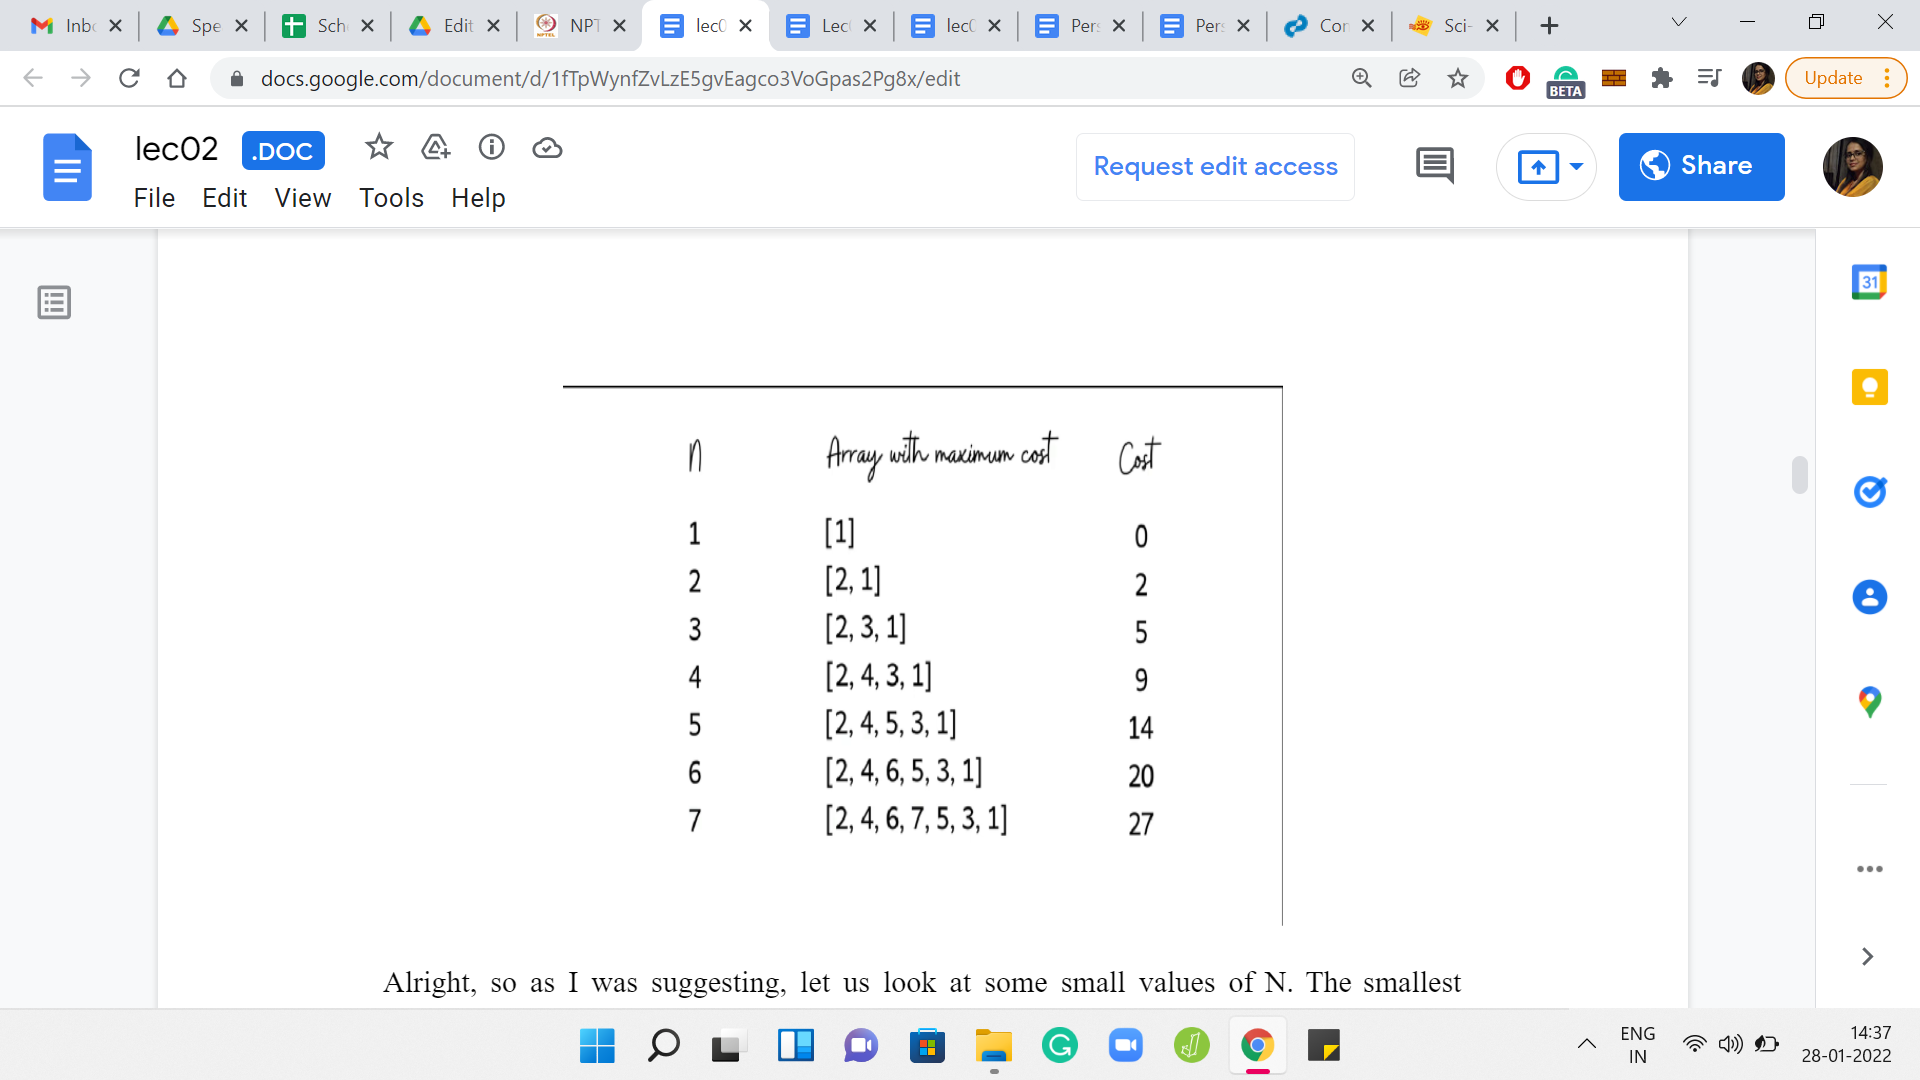Viewport: 1920px width, 1080px height.
Task: Open the File menu
Action: point(154,198)
